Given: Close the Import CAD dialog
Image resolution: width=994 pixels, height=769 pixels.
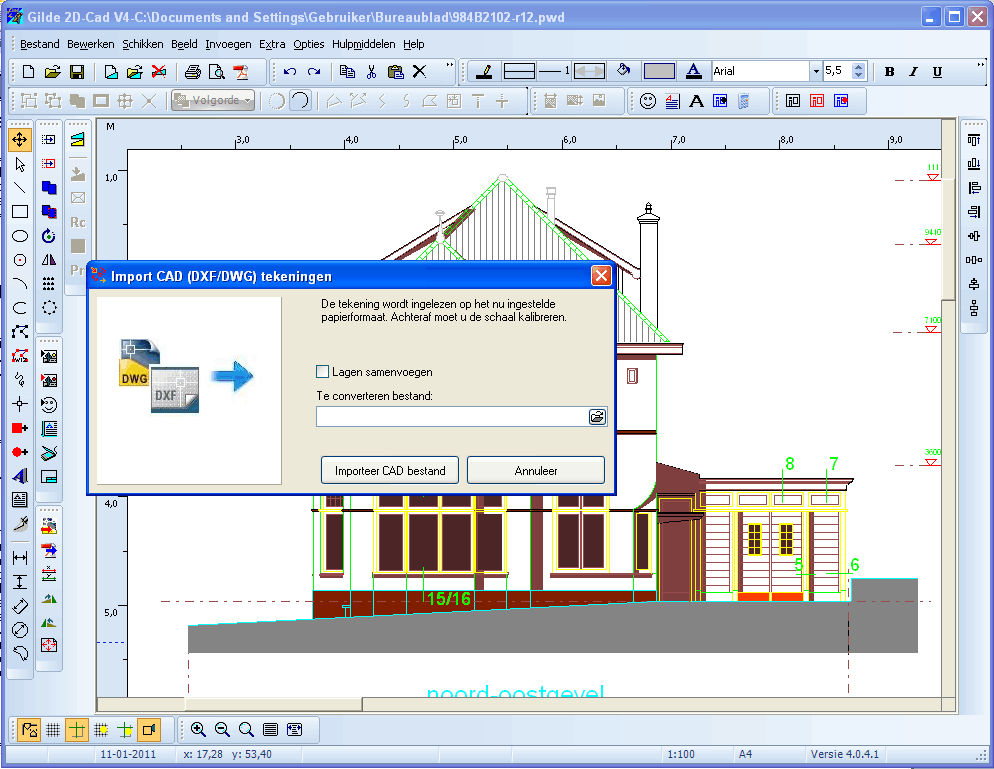Looking at the screenshot, I should tap(601, 276).
